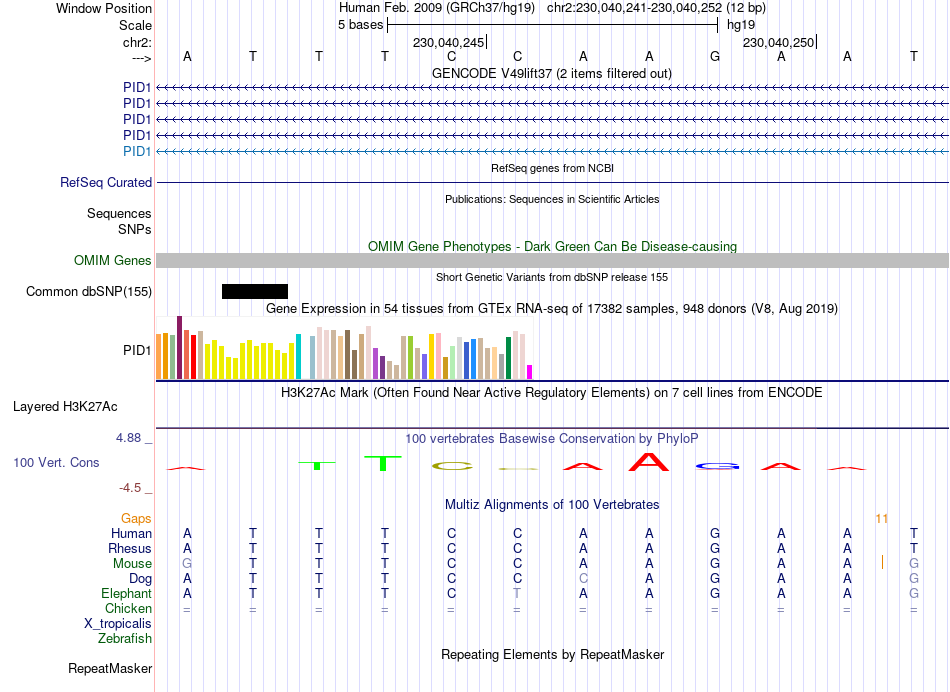Click the OMIM Genes track label

pos(112,261)
